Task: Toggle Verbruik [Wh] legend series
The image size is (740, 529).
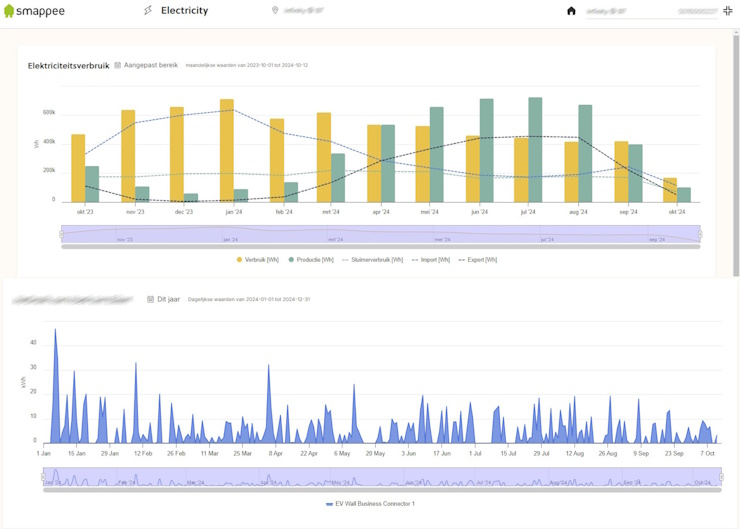Action: (258, 260)
